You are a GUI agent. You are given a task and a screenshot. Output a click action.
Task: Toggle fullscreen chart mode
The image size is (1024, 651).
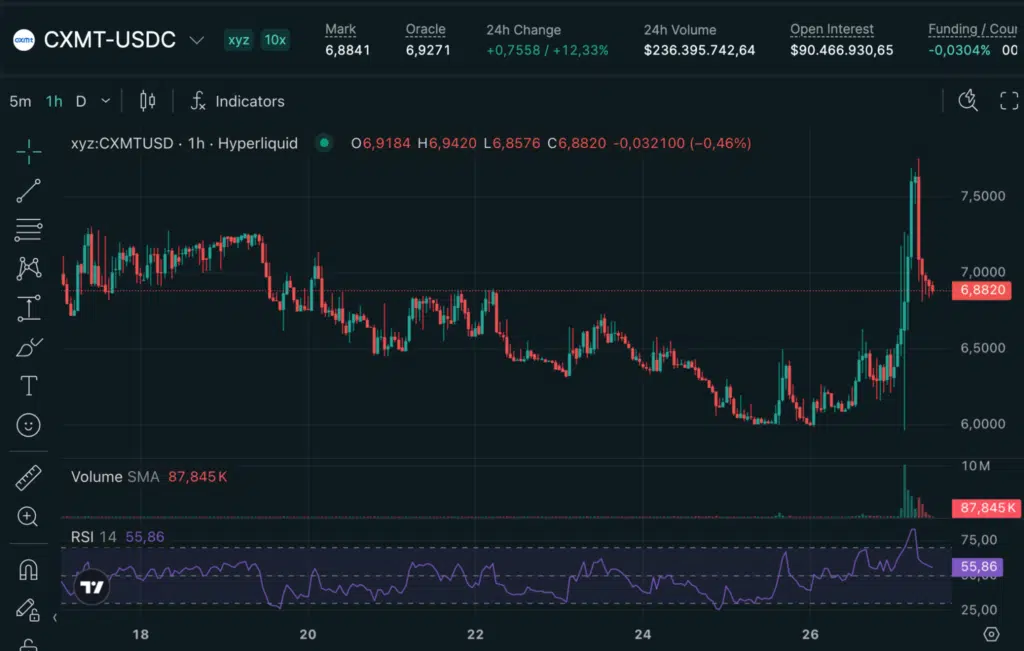tap(1009, 101)
